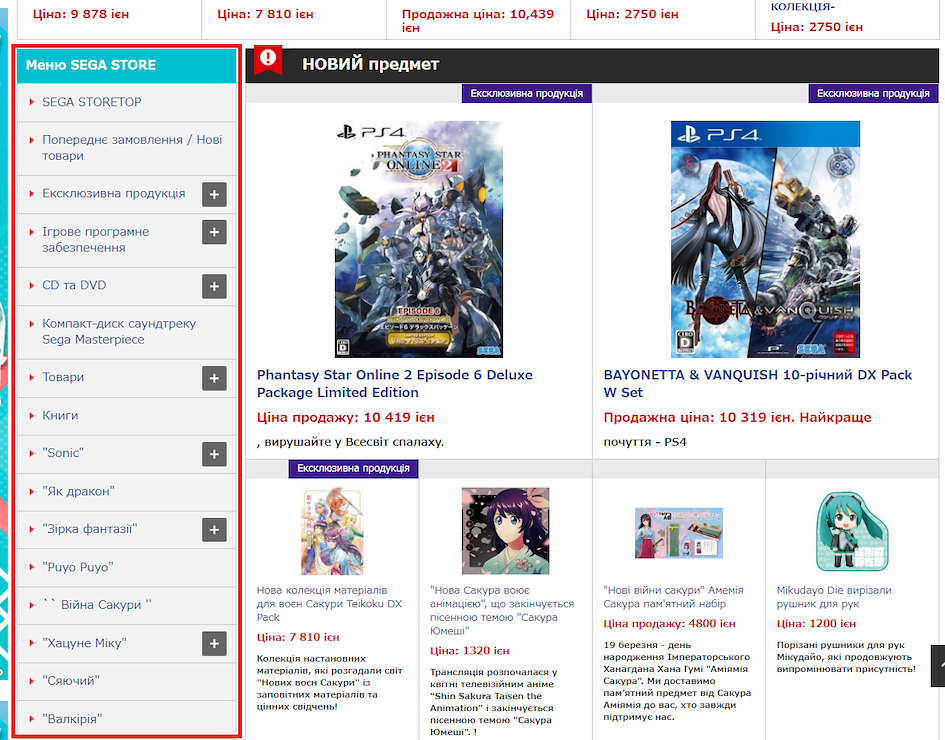The image size is (945, 740).
Task: Click Ігрове програмне забезпечення link text
Action: point(95,240)
